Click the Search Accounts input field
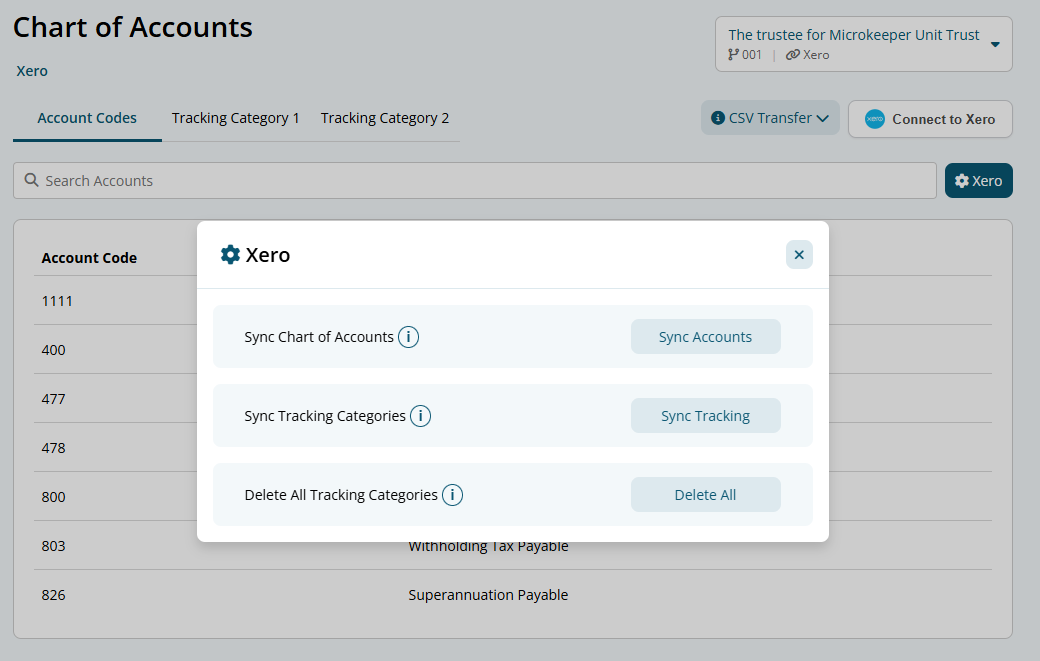This screenshot has width=1040, height=661. (480, 181)
